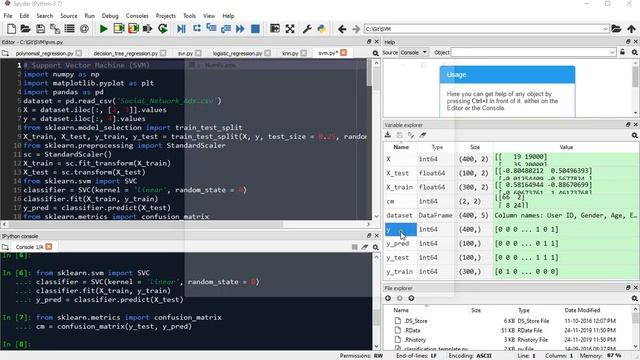Switch to the decision_tree_regression.py tab
The image size is (640, 360).
(125, 53)
